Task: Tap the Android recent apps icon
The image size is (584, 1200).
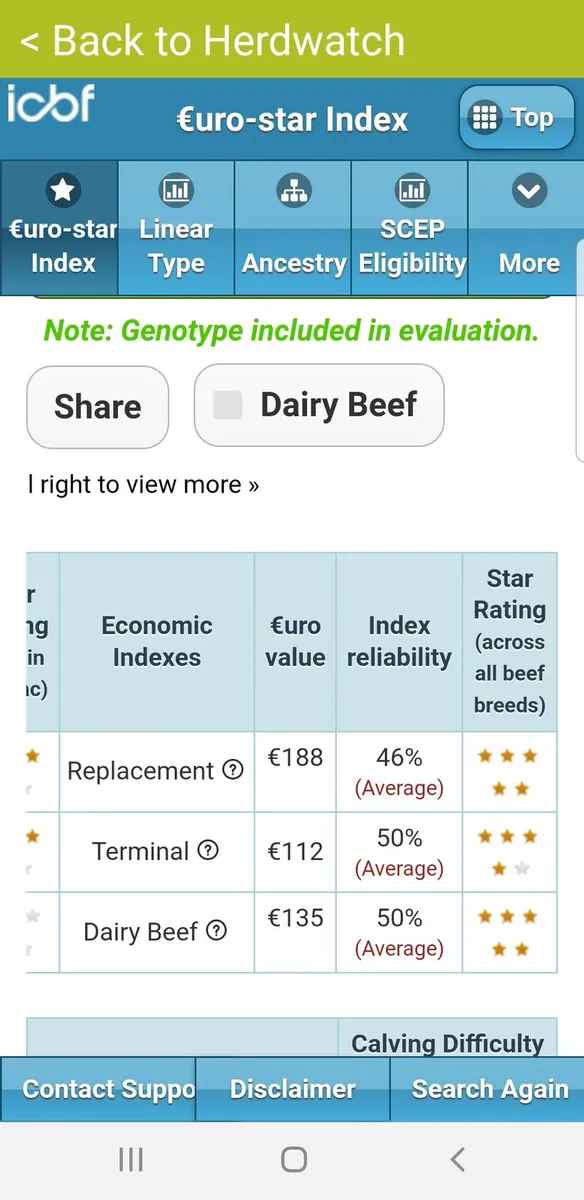Action: (131, 1159)
